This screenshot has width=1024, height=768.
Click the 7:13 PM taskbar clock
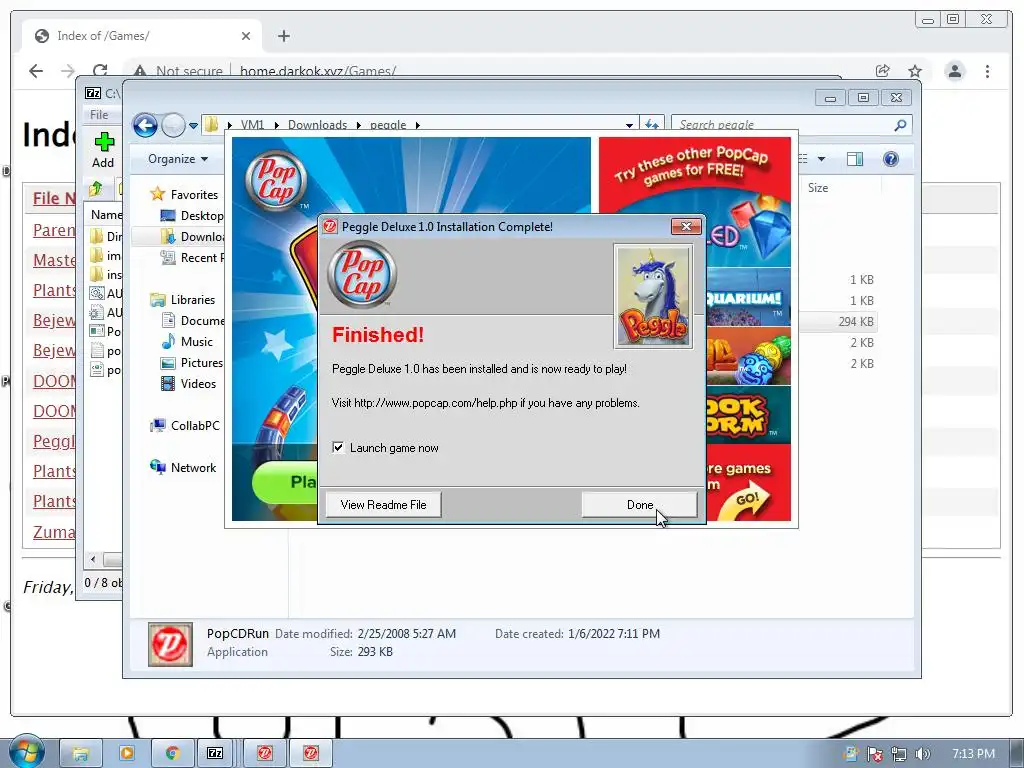pyautogui.click(x=973, y=754)
